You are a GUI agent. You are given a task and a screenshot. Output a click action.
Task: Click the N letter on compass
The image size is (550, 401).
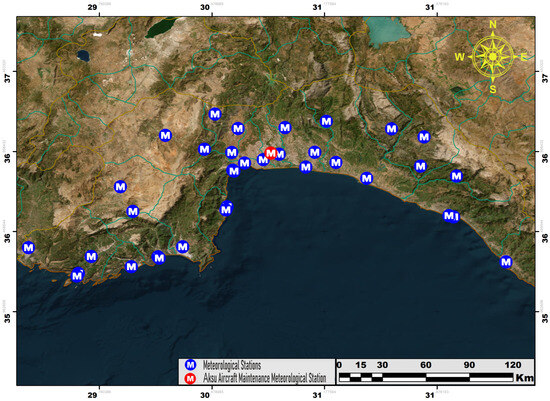click(x=493, y=25)
